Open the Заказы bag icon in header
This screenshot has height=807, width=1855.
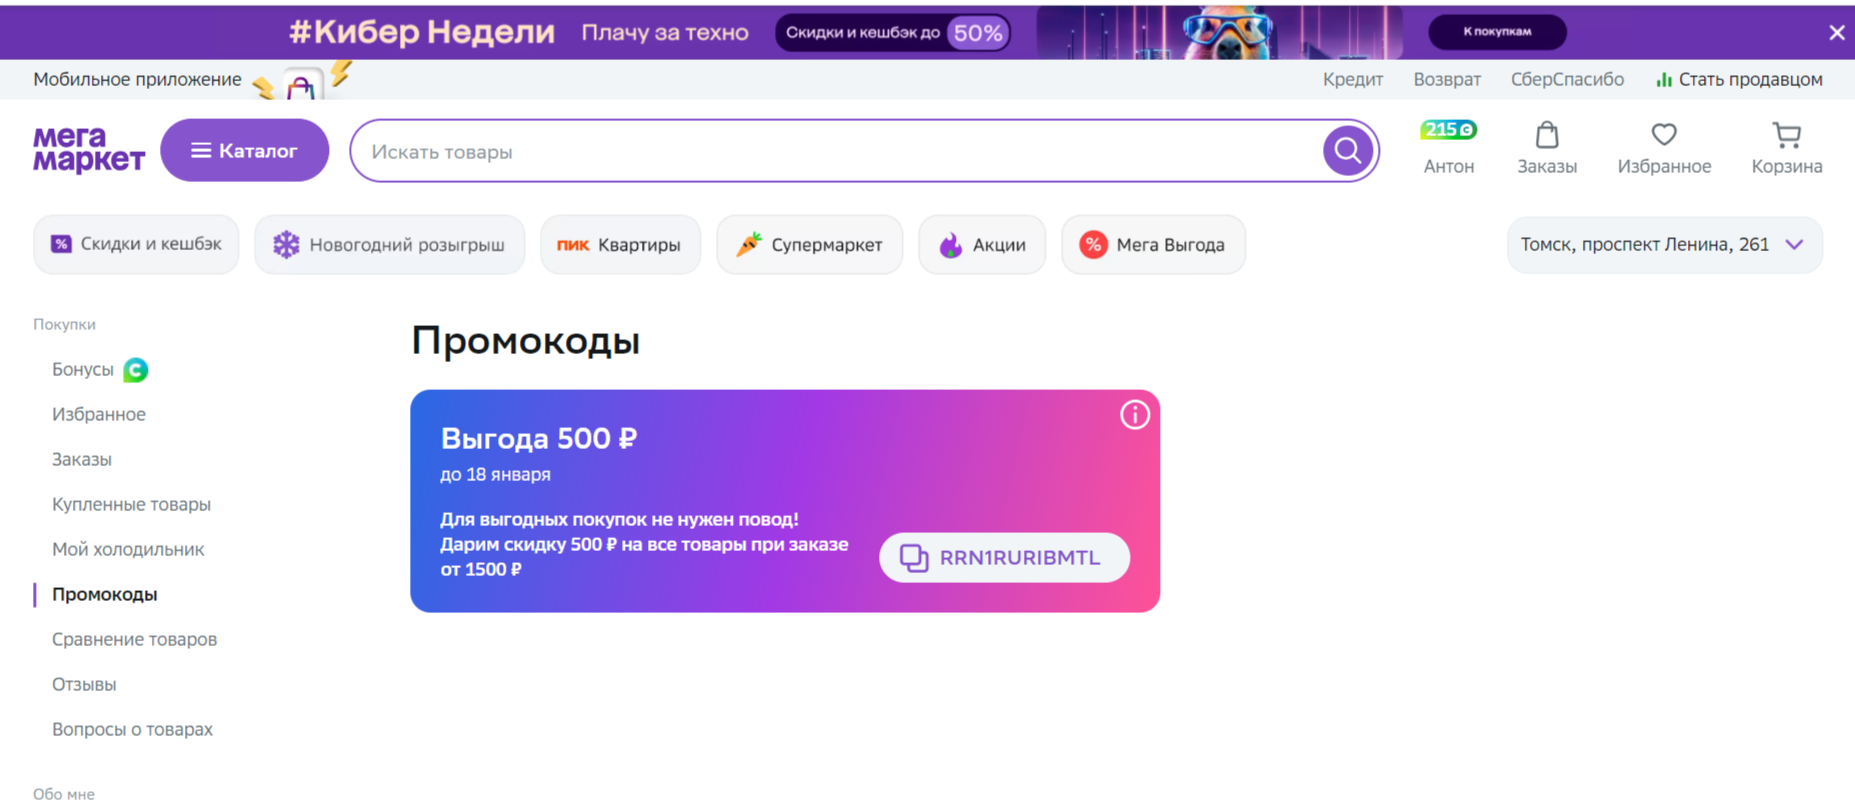[1547, 149]
